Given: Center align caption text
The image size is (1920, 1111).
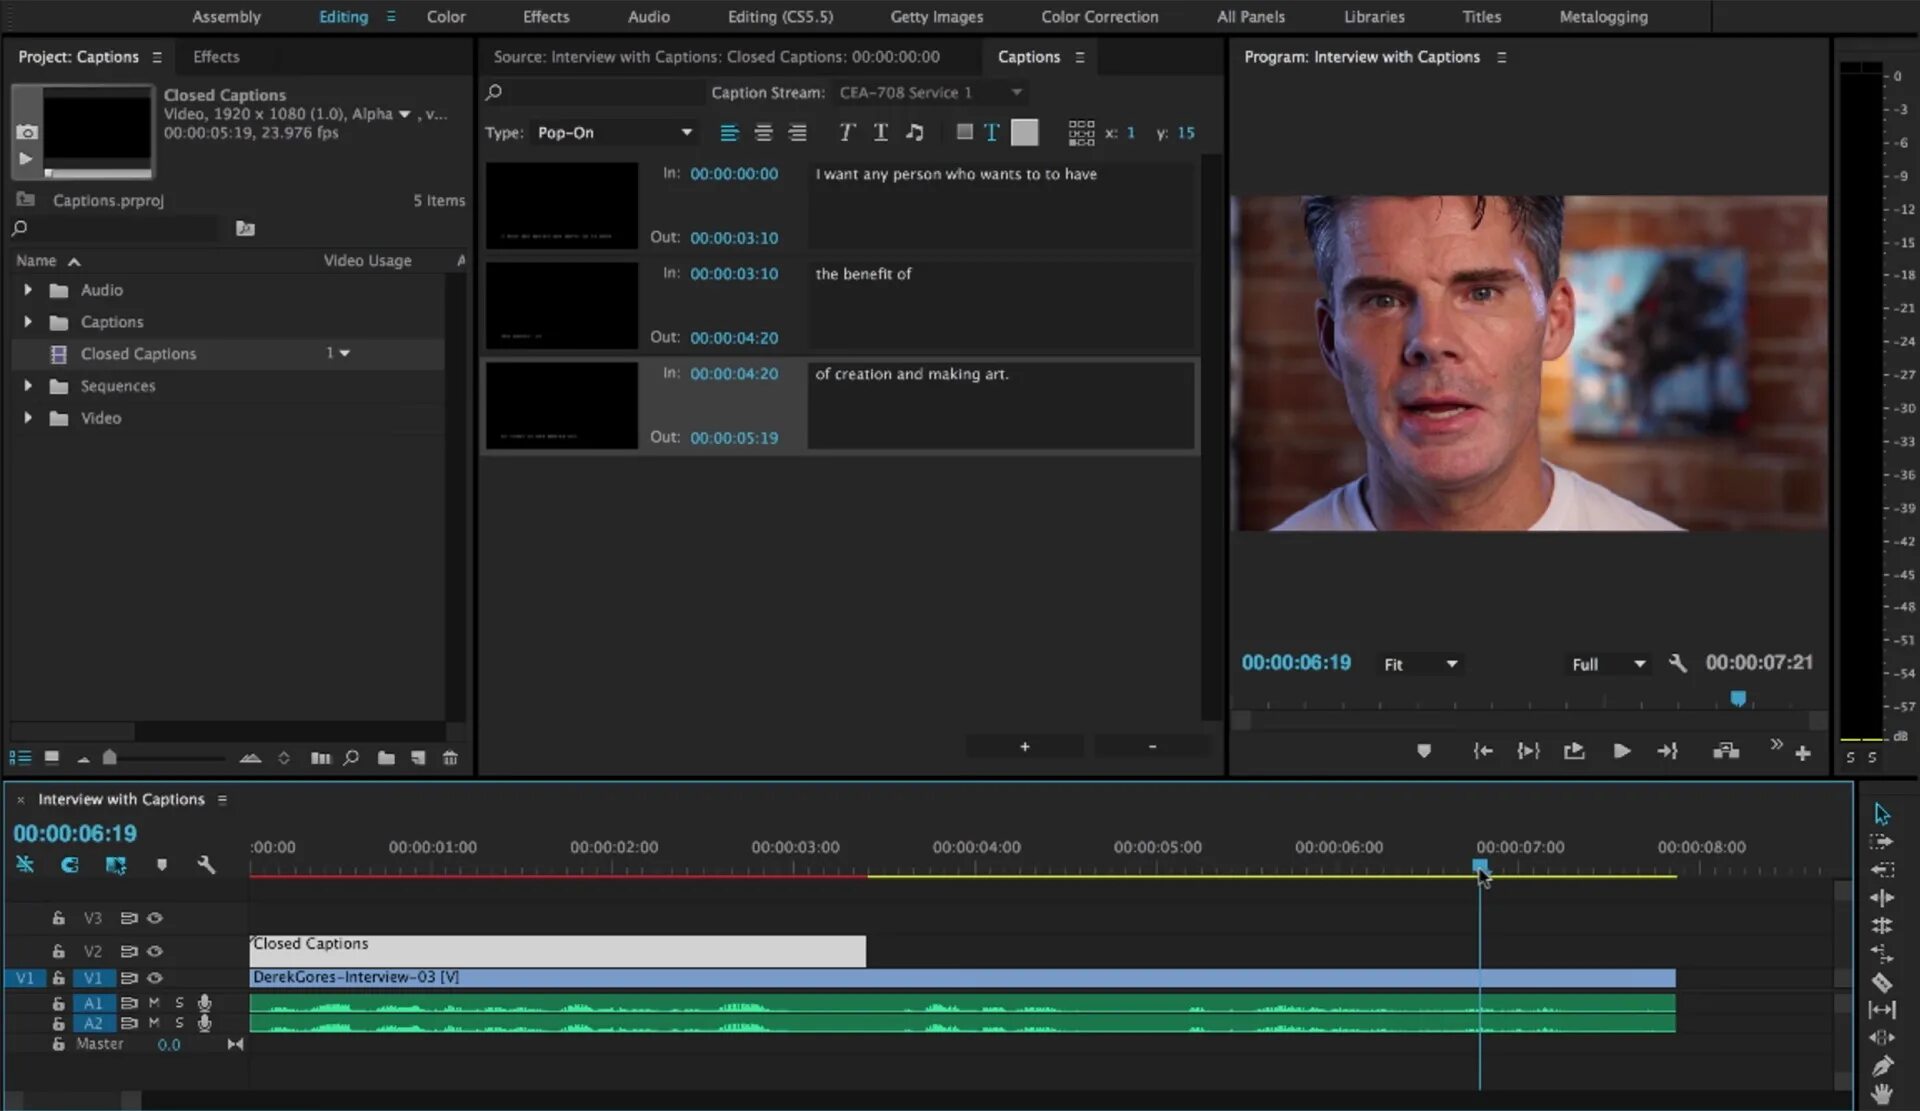Looking at the screenshot, I should click(763, 132).
